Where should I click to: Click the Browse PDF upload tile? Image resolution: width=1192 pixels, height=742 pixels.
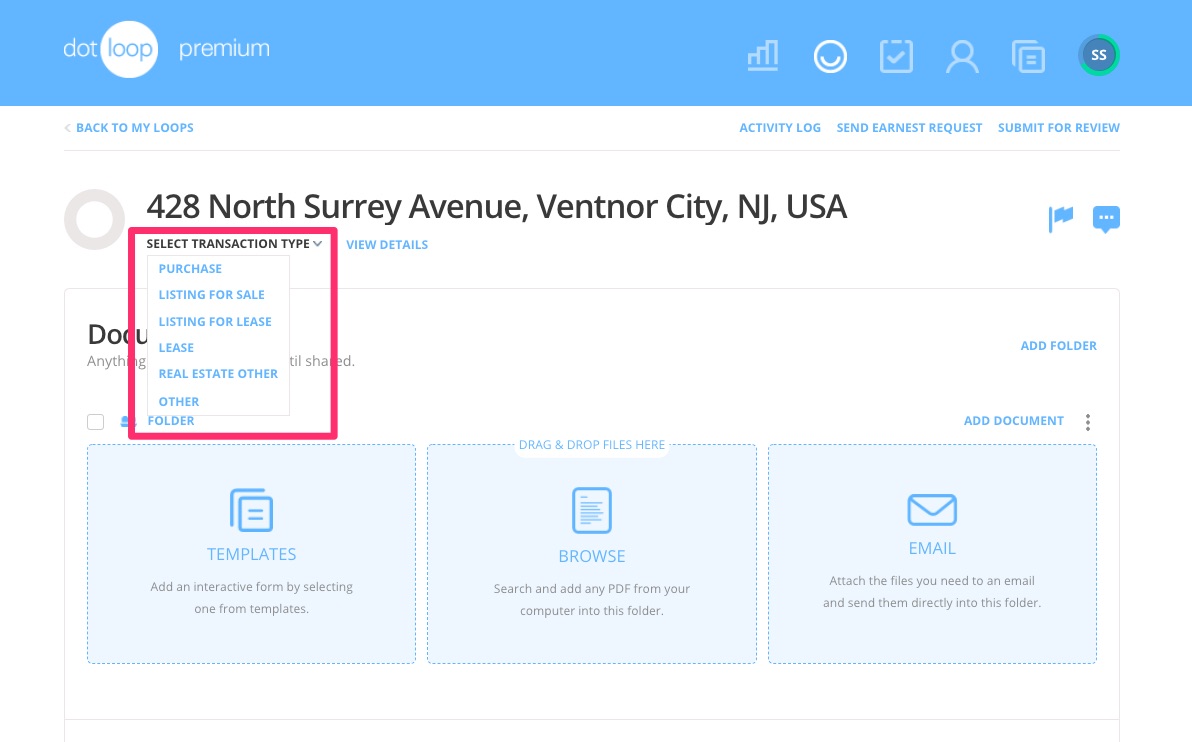pyautogui.click(x=592, y=553)
